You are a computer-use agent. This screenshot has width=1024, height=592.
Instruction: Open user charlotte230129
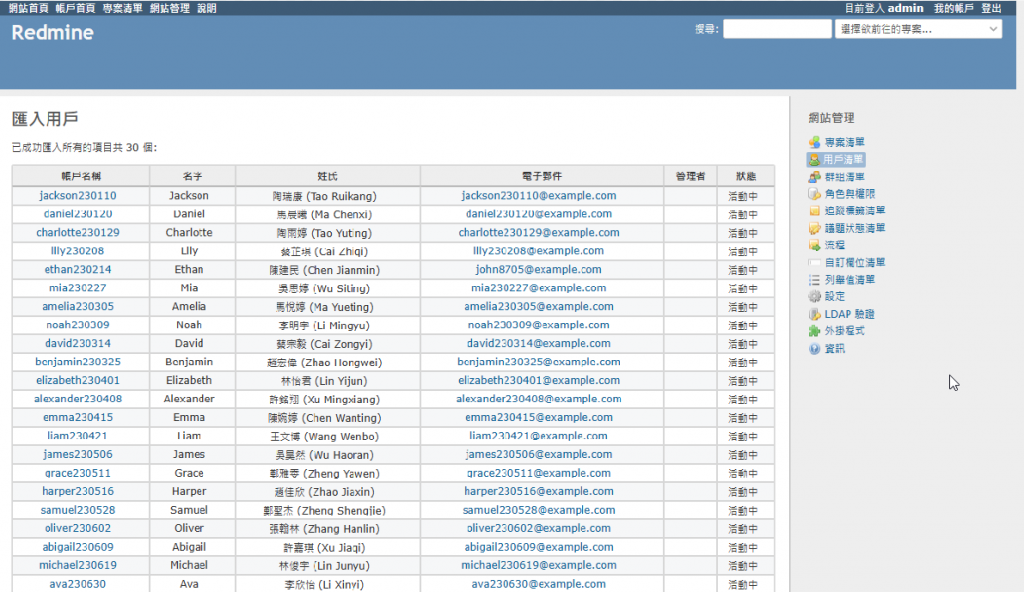click(x=78, y=233)
